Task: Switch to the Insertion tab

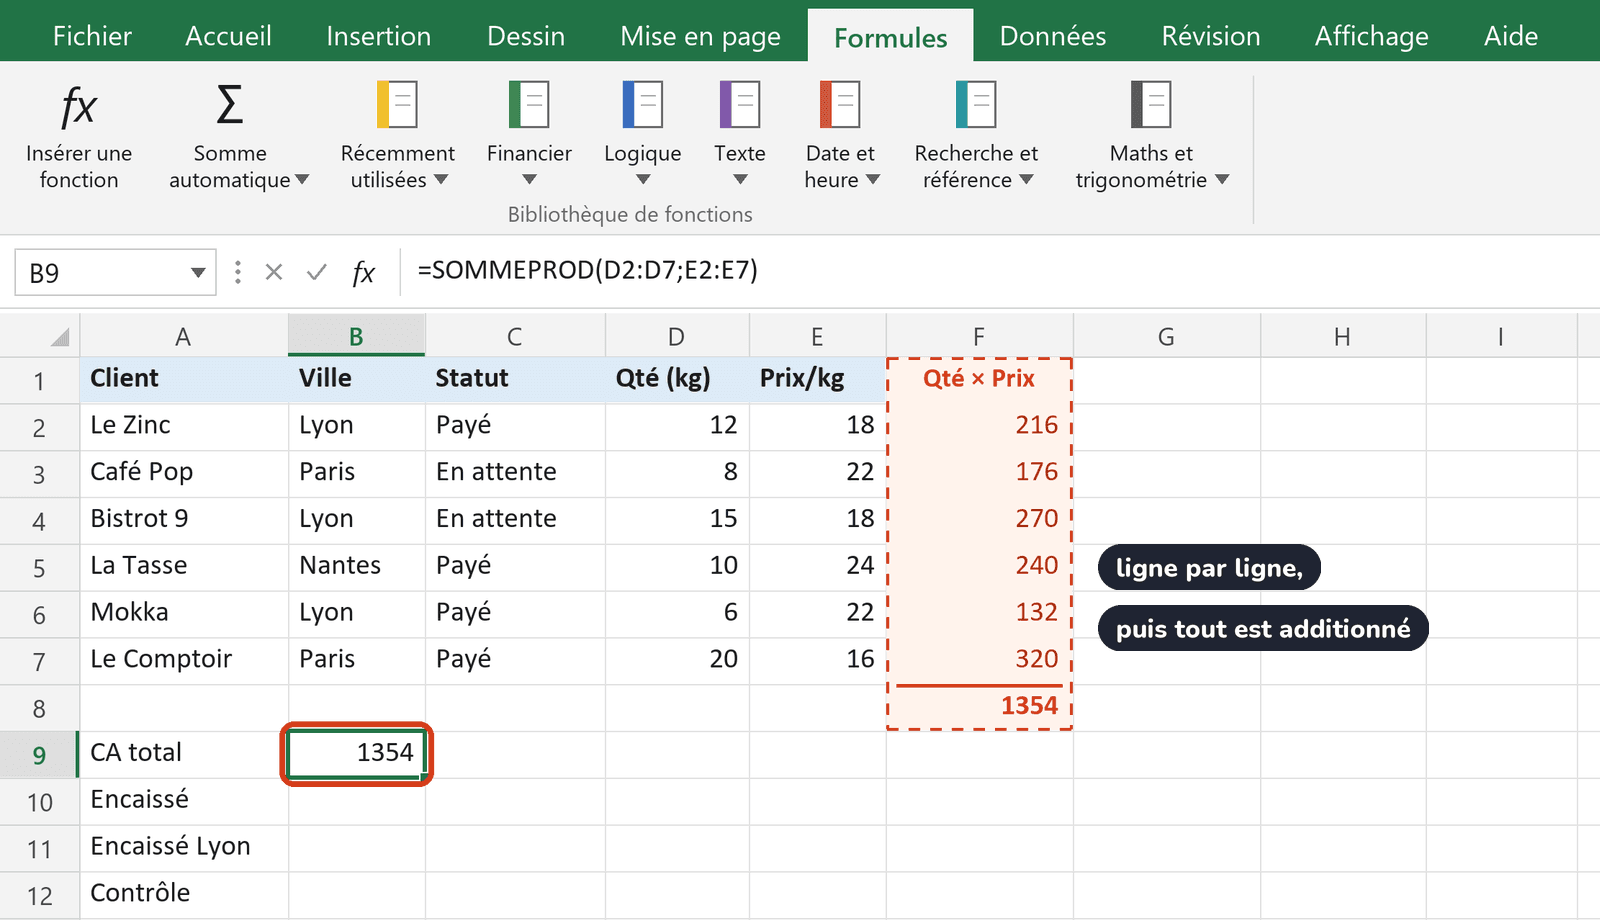Action: point(378,36)
